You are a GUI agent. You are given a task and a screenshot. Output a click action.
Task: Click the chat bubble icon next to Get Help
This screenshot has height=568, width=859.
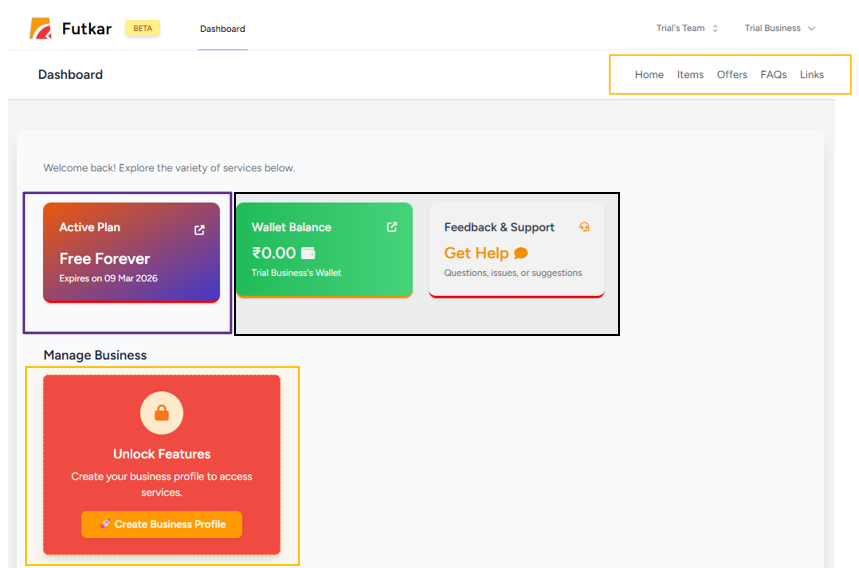click(521, 253)
